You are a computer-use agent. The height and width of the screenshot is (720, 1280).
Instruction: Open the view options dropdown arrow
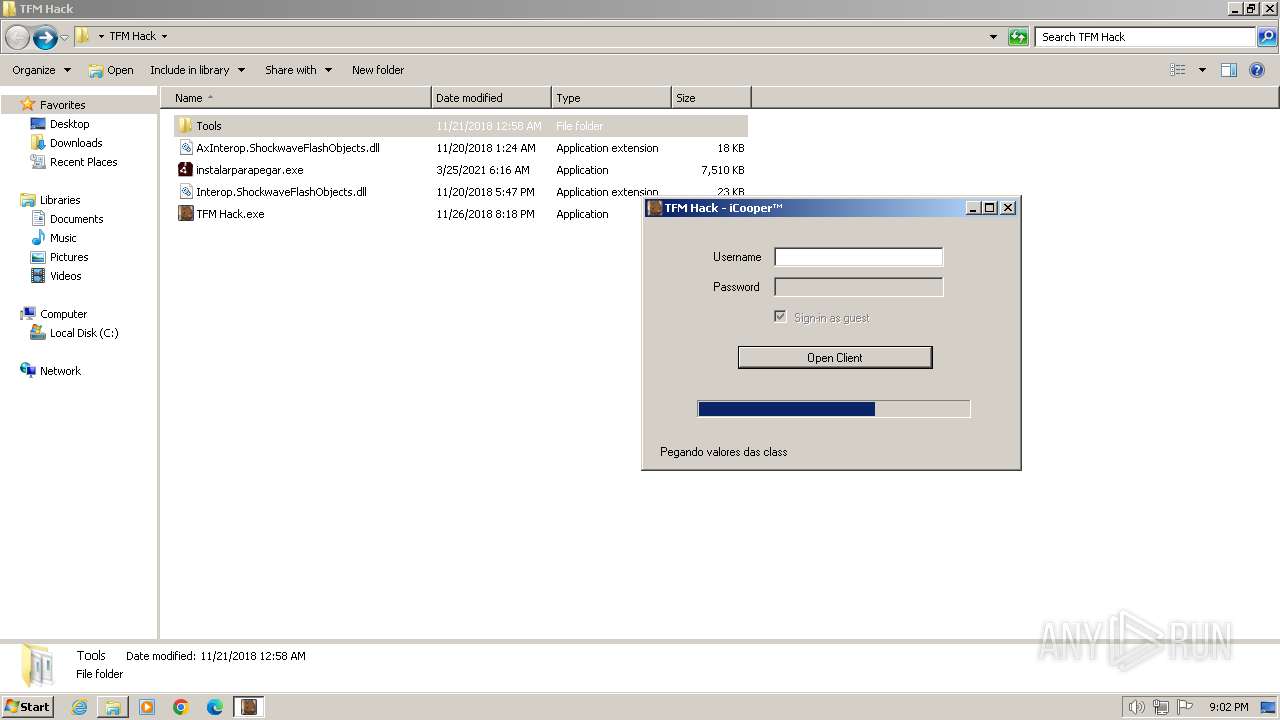tap(1202, 70)
